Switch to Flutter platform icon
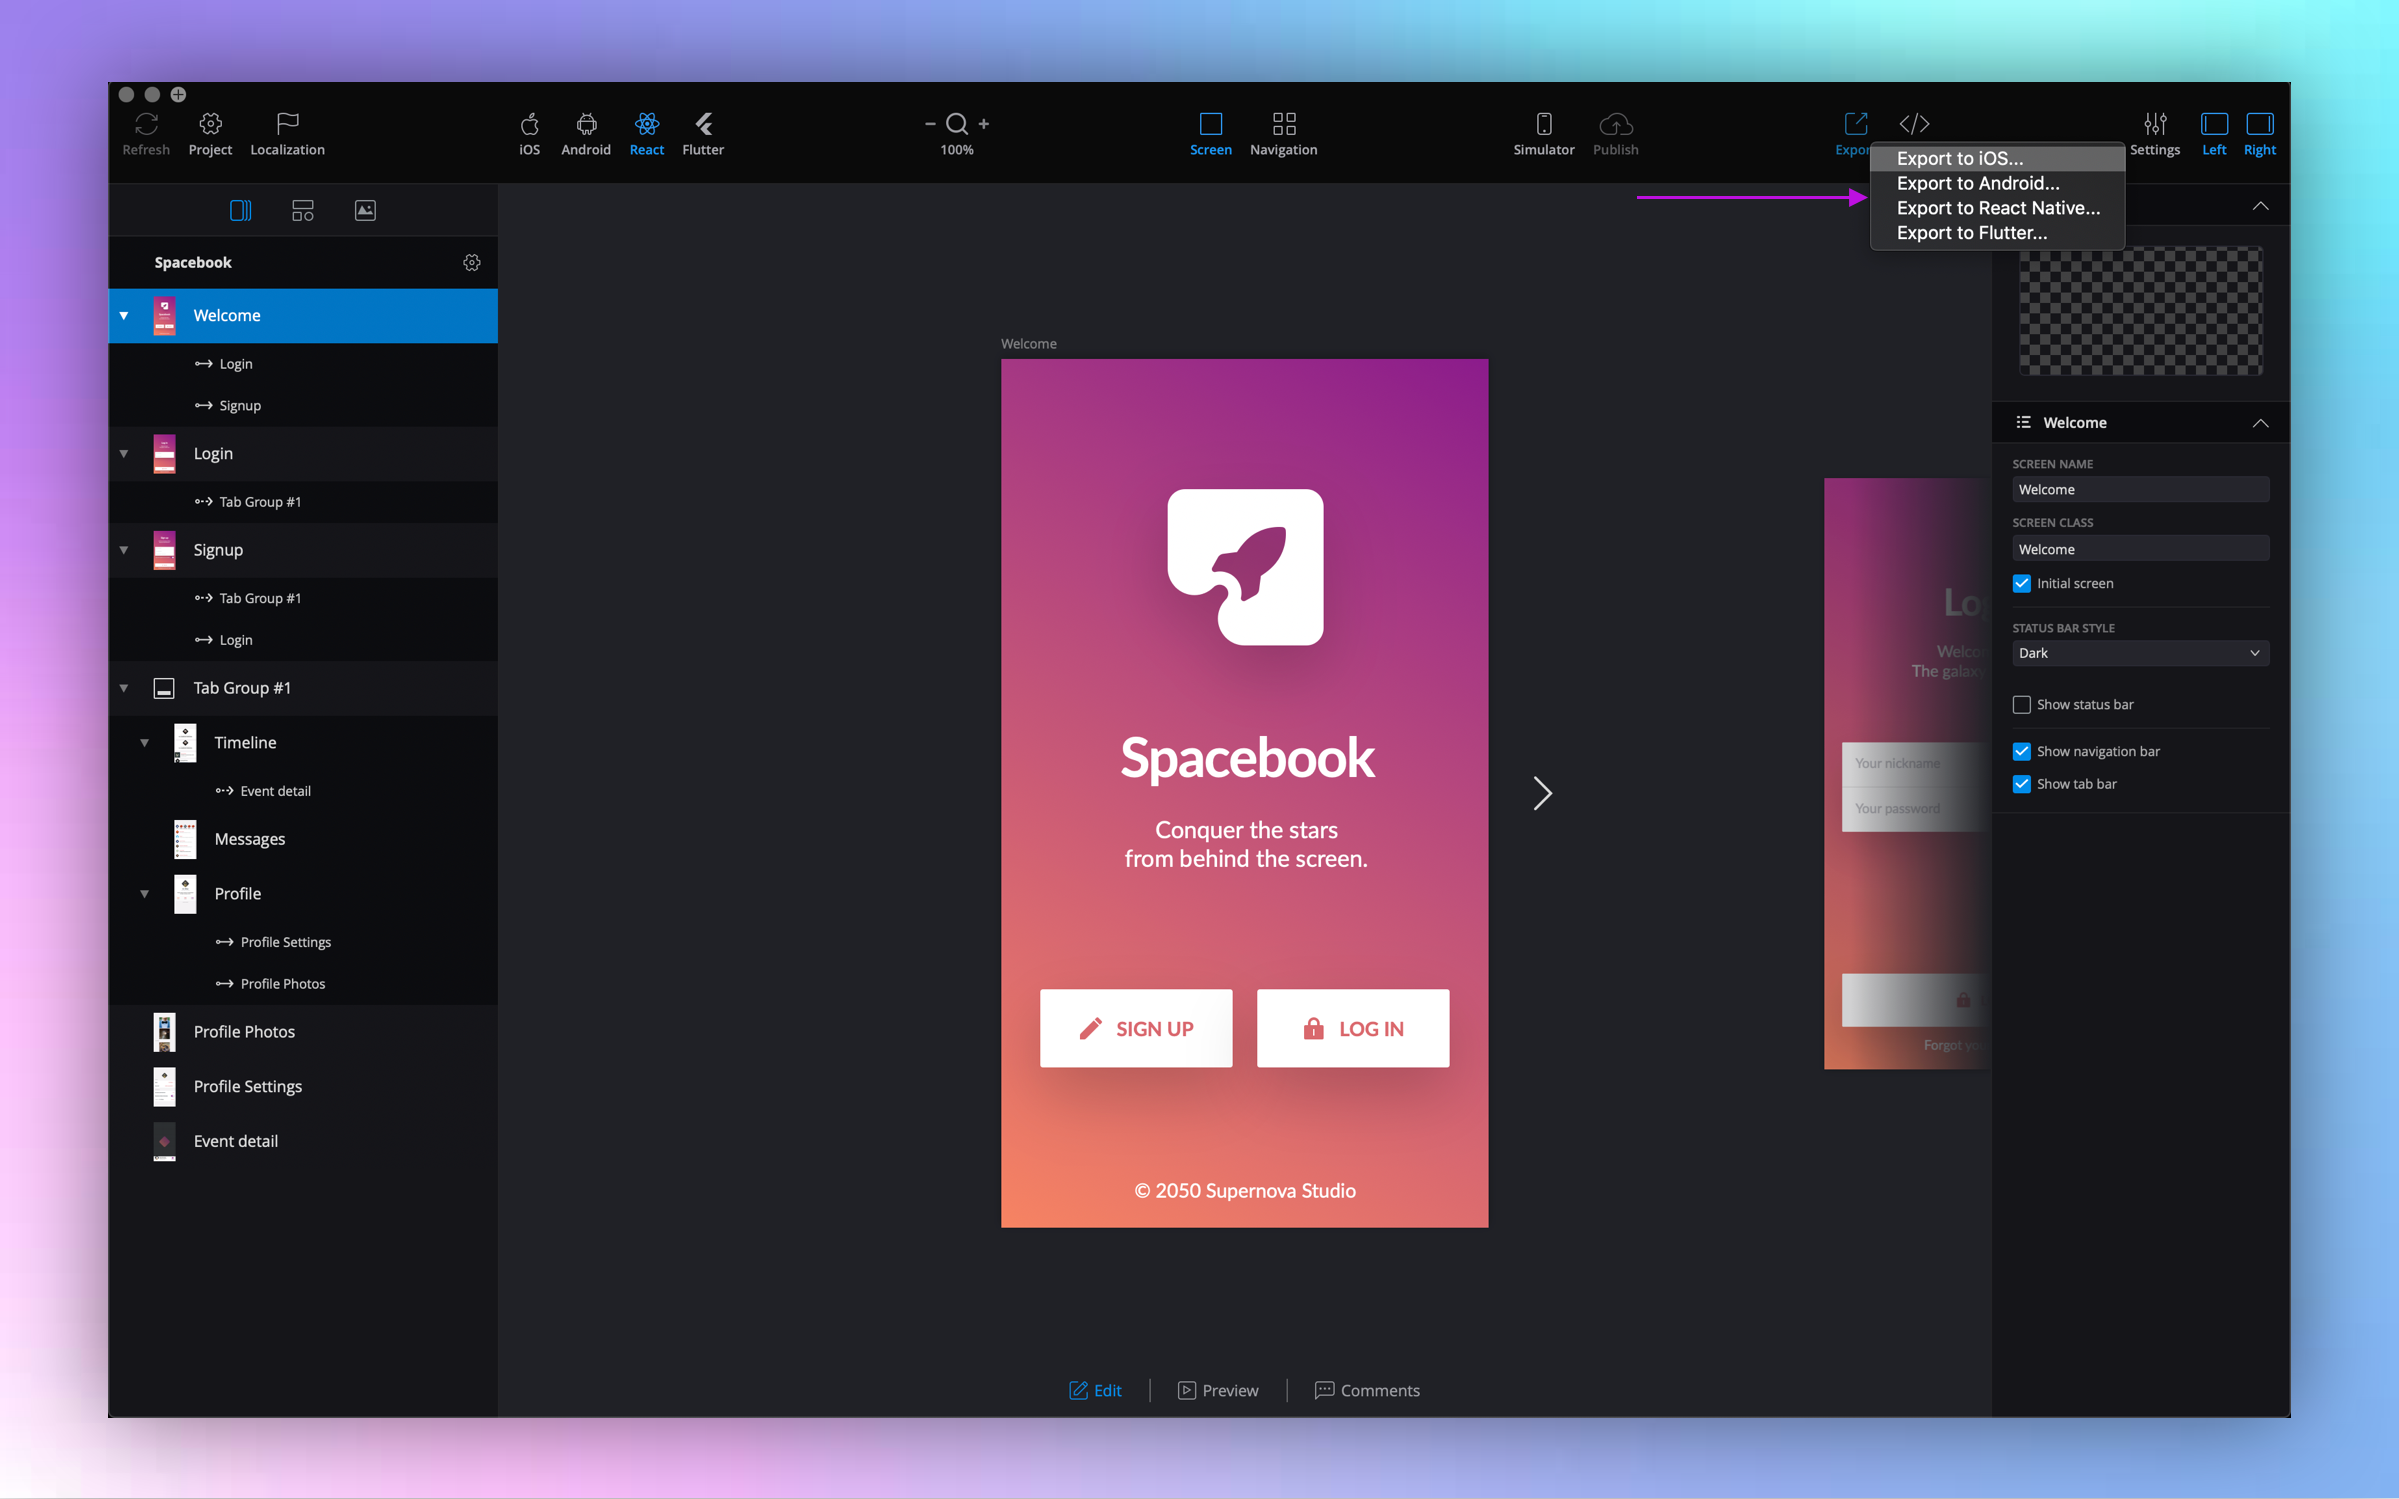The image size is (2399, 1499). tap(703, 124)
